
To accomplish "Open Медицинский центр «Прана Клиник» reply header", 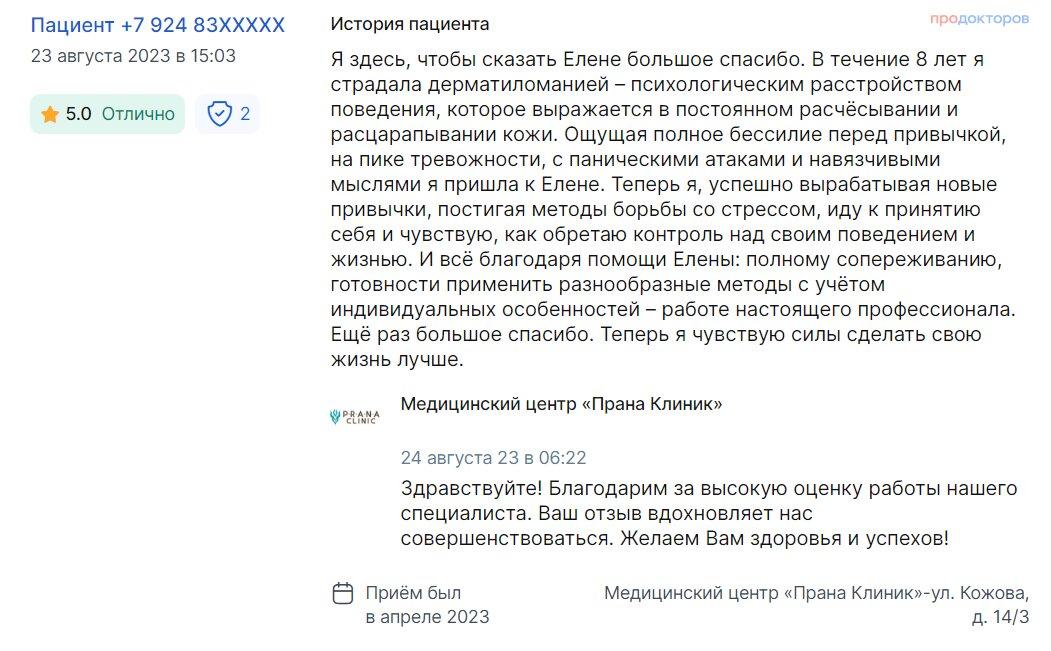I will pyautogui.click(x=561, y=404).
